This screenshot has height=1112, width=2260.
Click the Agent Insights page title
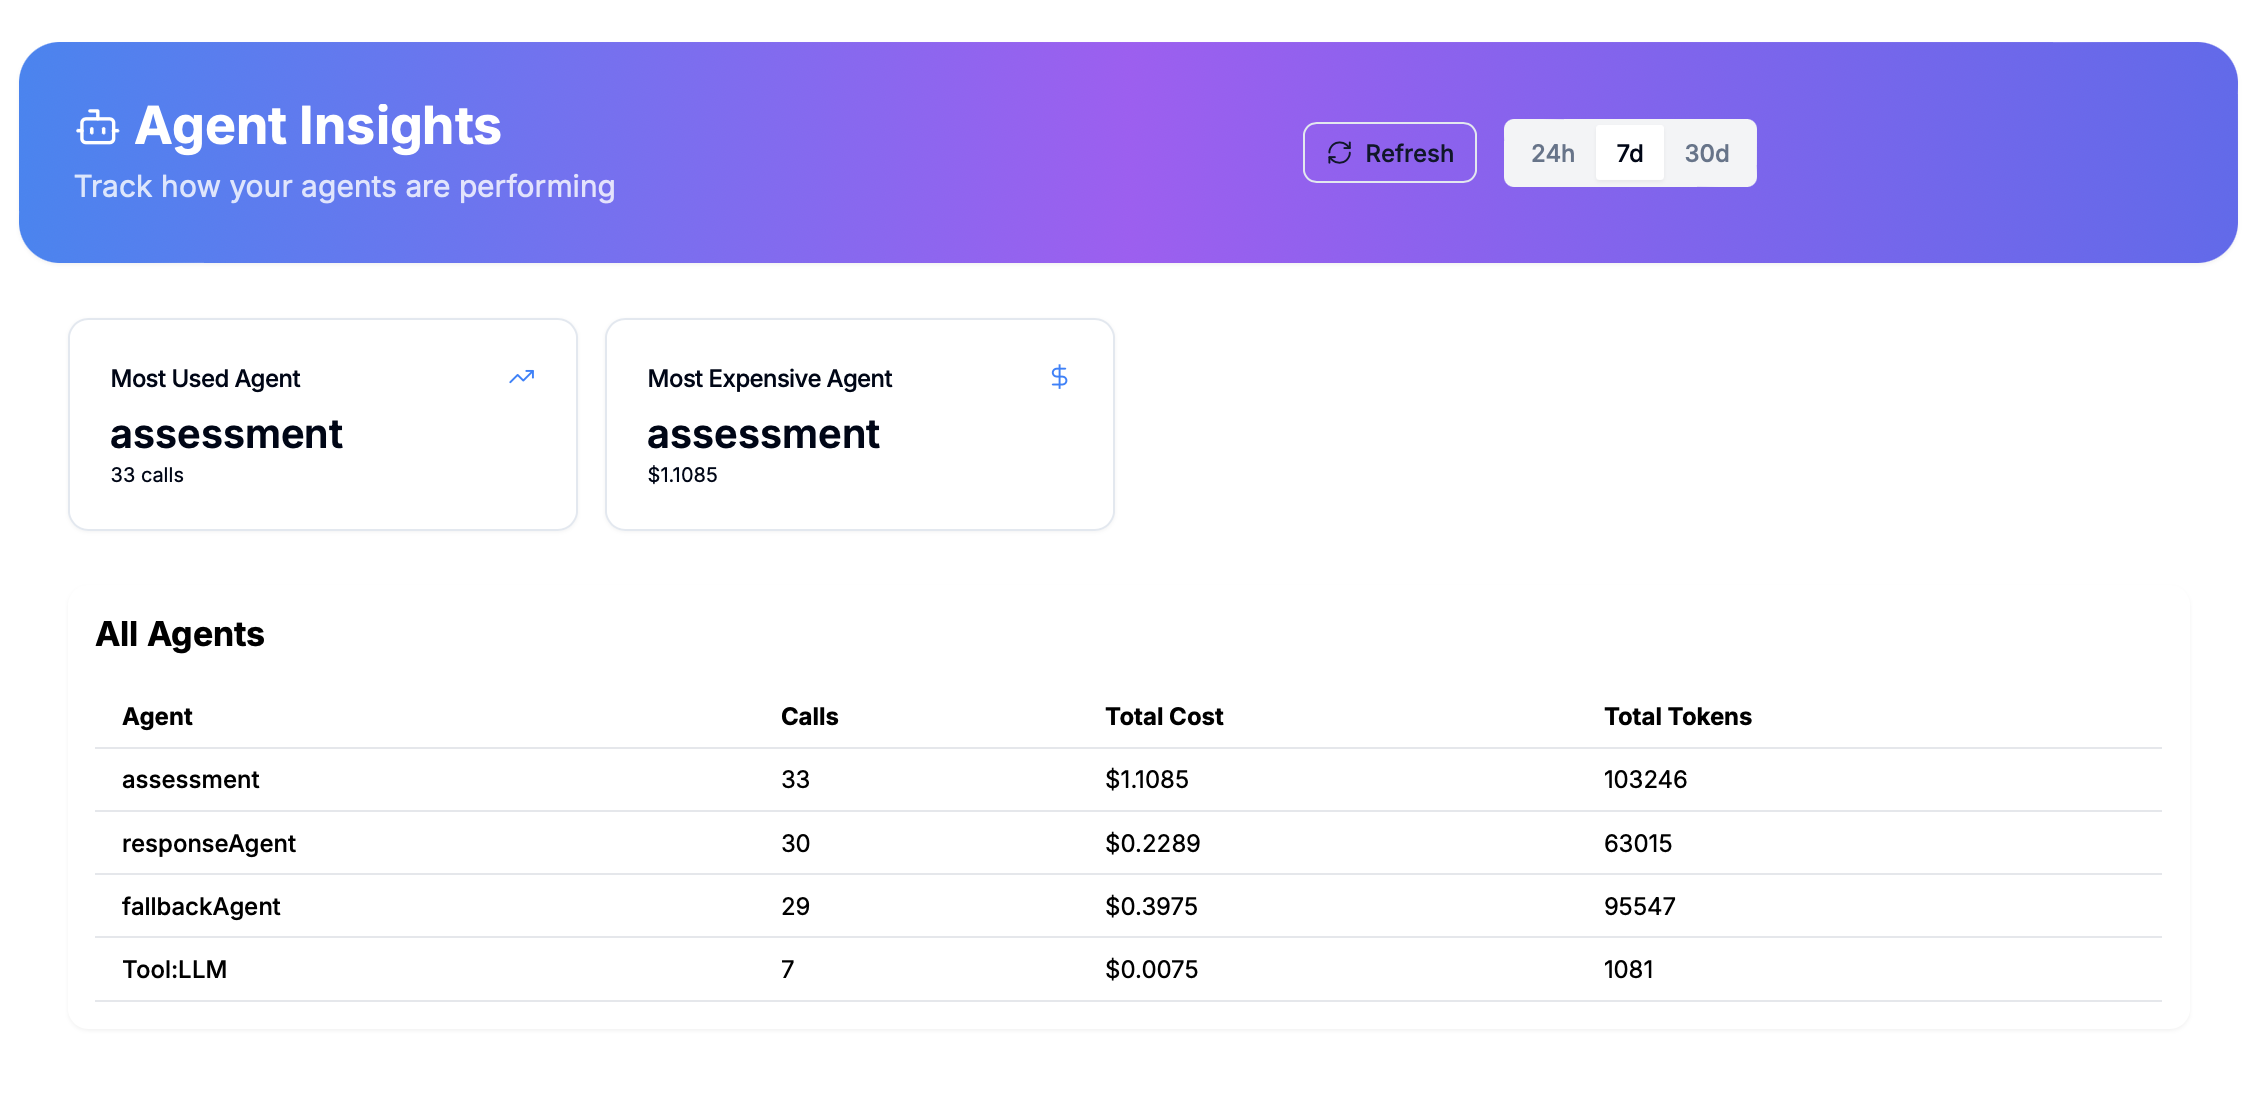pos(317,126)
